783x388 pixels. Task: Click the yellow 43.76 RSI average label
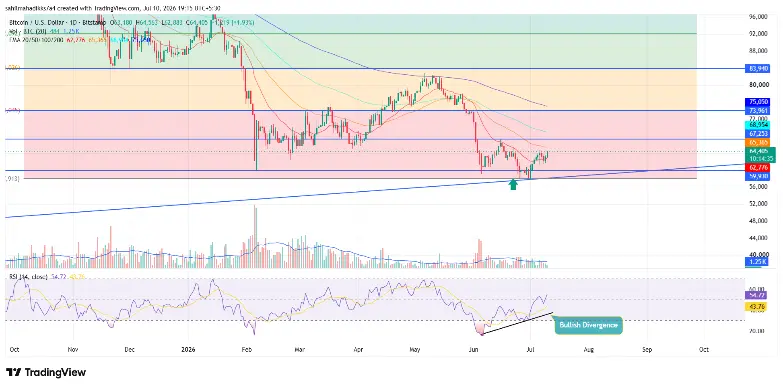point(756,307)
